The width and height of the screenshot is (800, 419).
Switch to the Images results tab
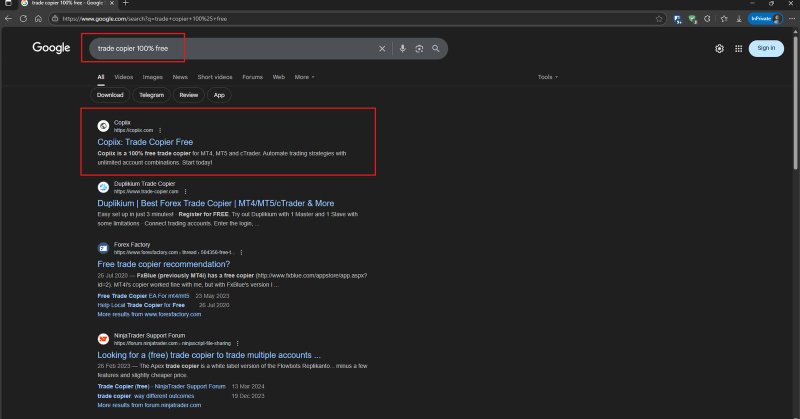pyautogui.click(x=153, y=77)
